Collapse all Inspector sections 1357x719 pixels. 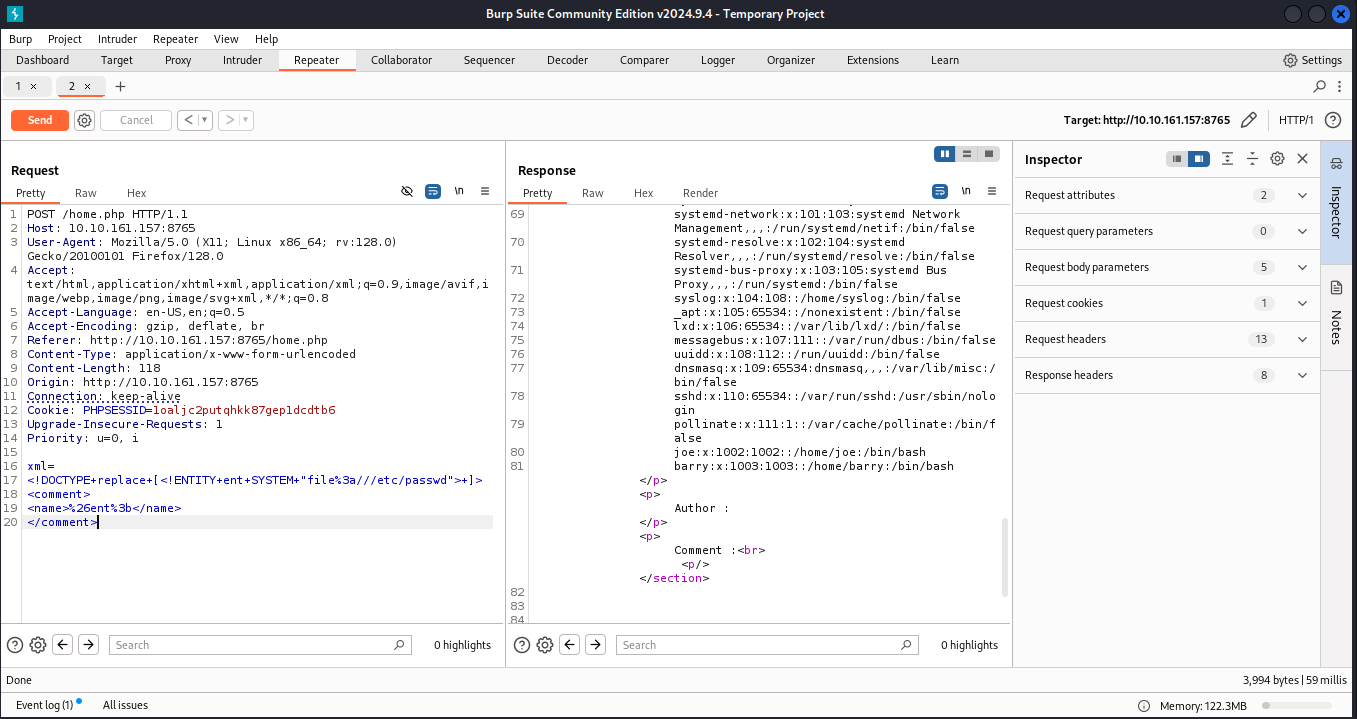pyautogui.click(x=1252, y=159)
